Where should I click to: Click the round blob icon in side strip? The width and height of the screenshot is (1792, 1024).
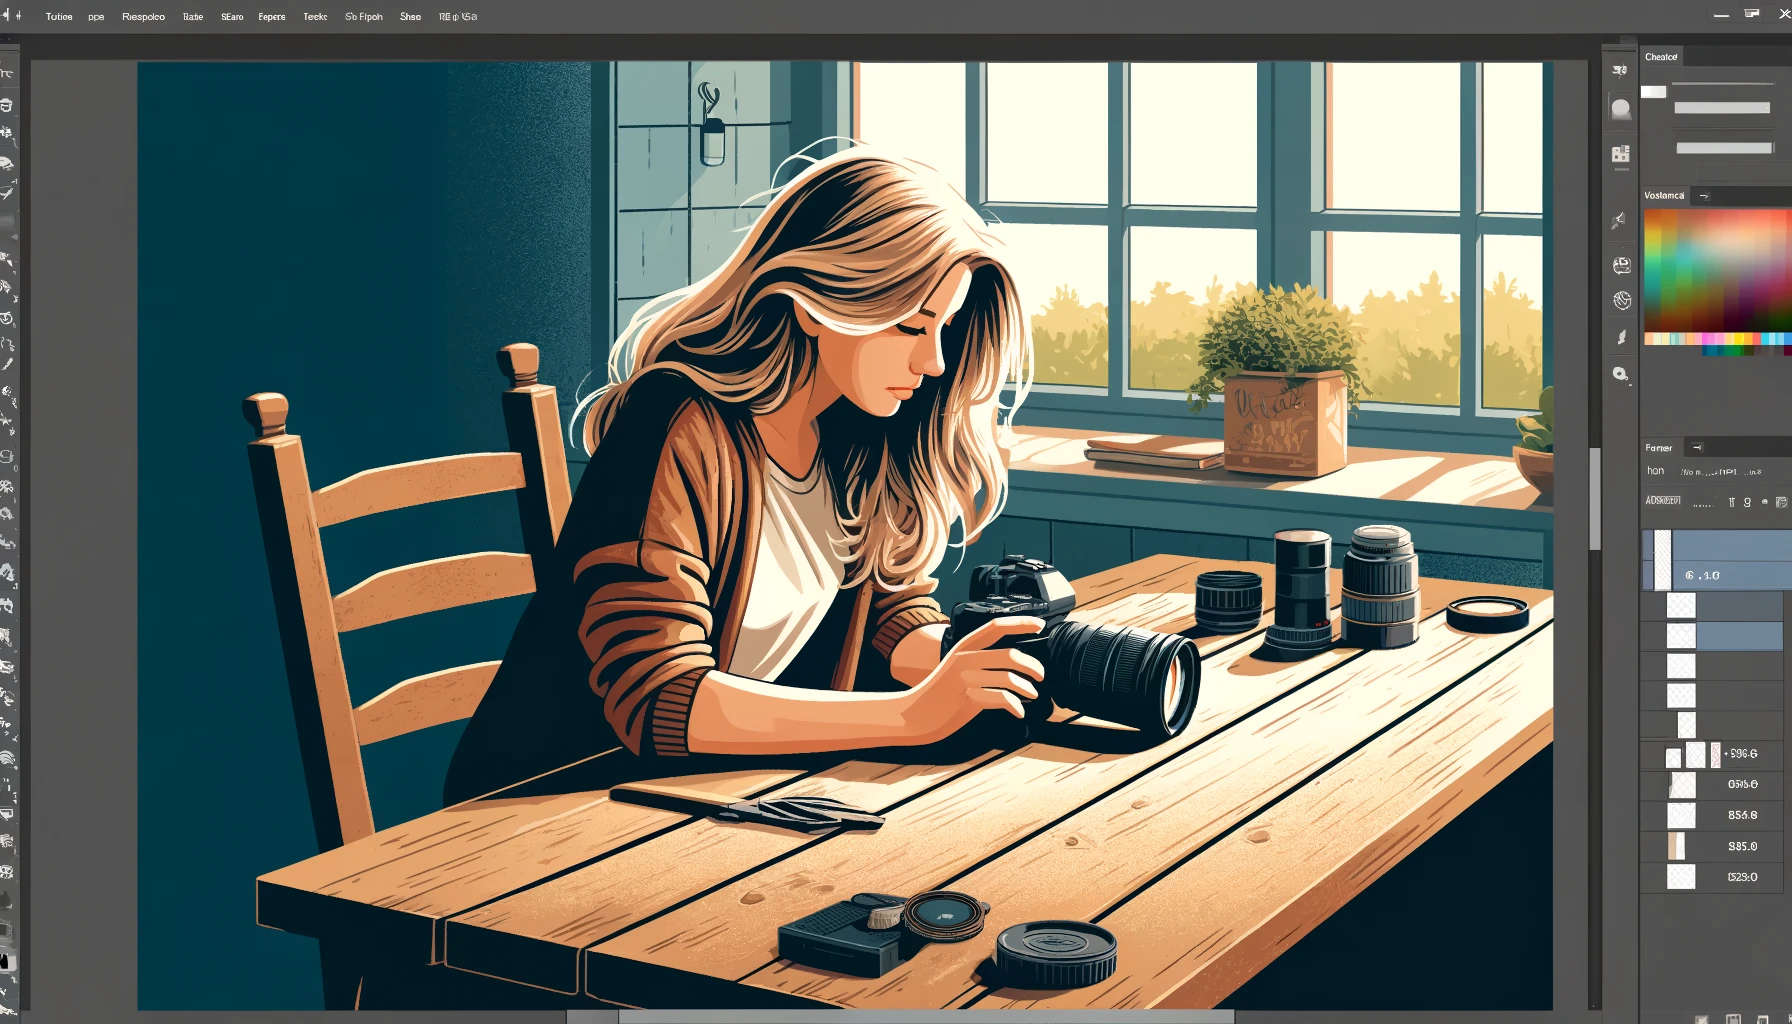(1621, 109)
